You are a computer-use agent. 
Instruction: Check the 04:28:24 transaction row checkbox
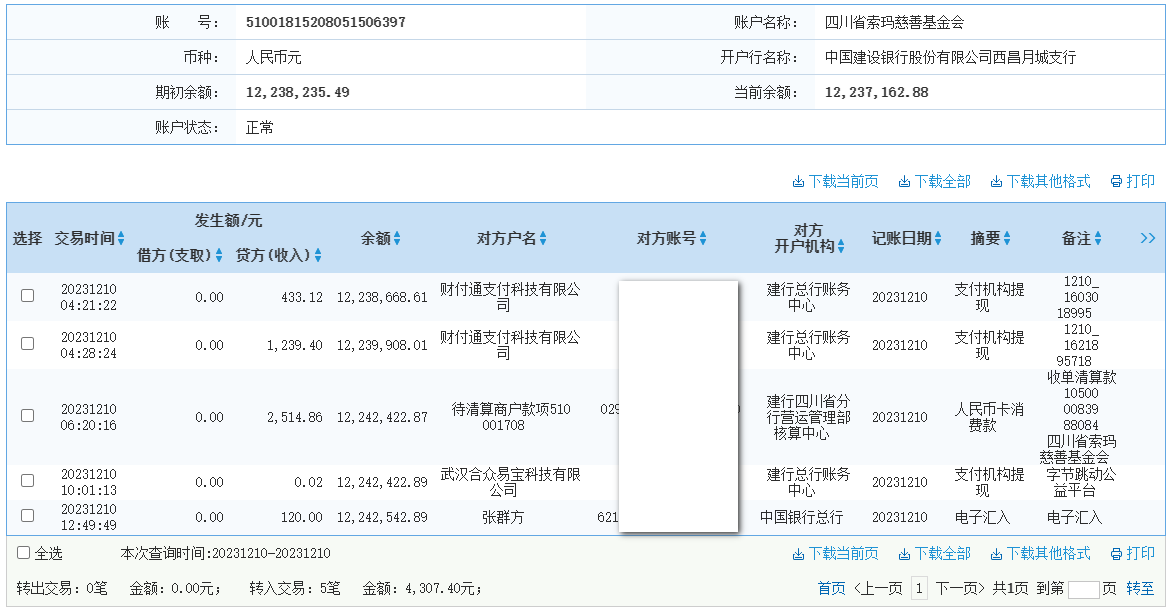pyautogui.click(x=28, y=344)
